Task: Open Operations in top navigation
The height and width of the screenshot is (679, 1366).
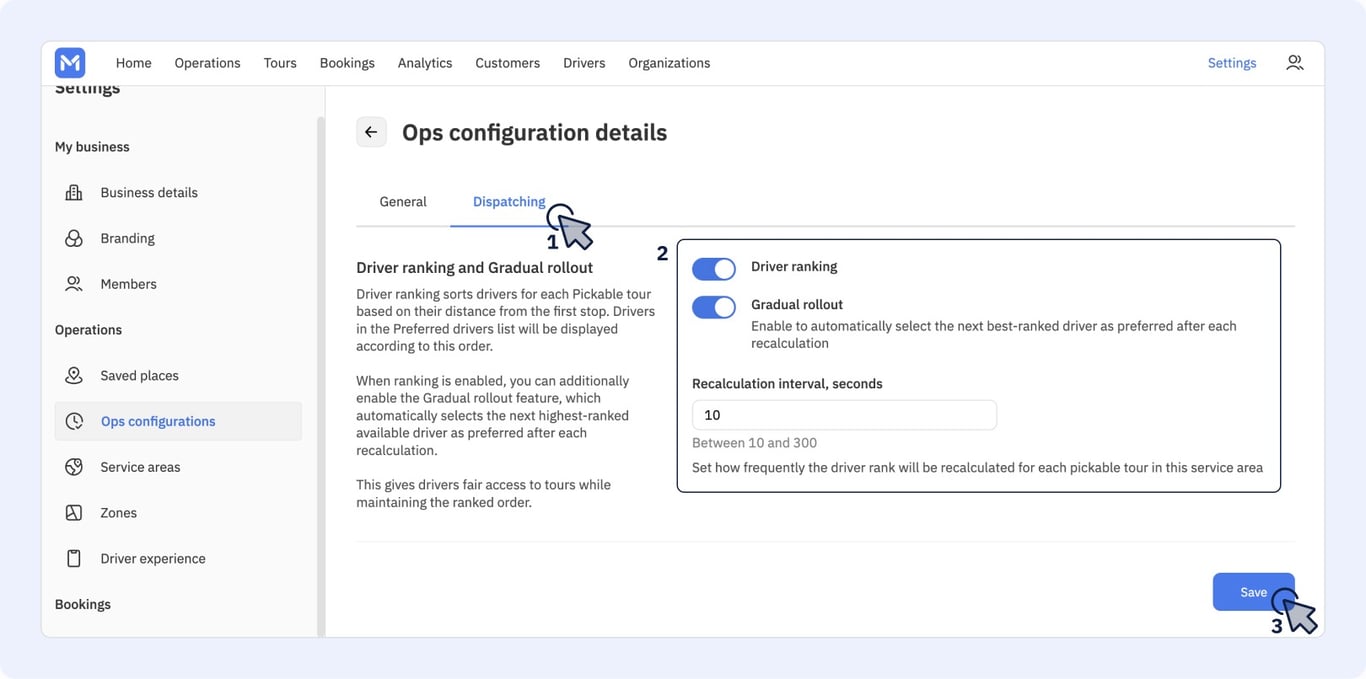Action: click(x=207, y=63)
